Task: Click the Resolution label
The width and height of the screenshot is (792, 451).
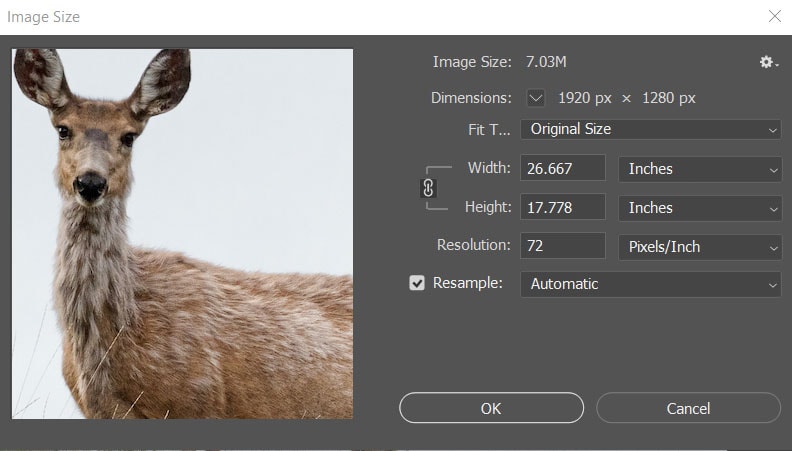Action: pos(474,245)
